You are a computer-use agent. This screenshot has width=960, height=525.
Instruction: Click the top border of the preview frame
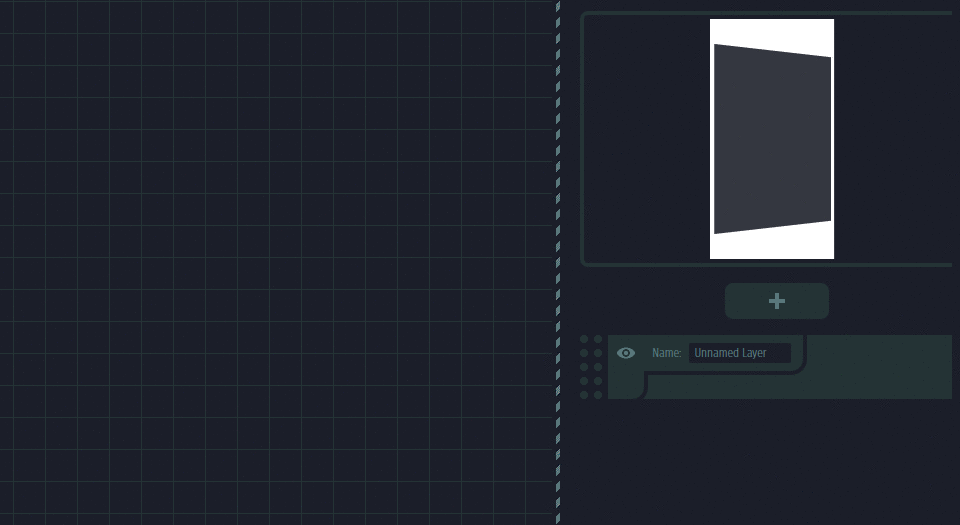pyautogui.click(x=765, y=13)
